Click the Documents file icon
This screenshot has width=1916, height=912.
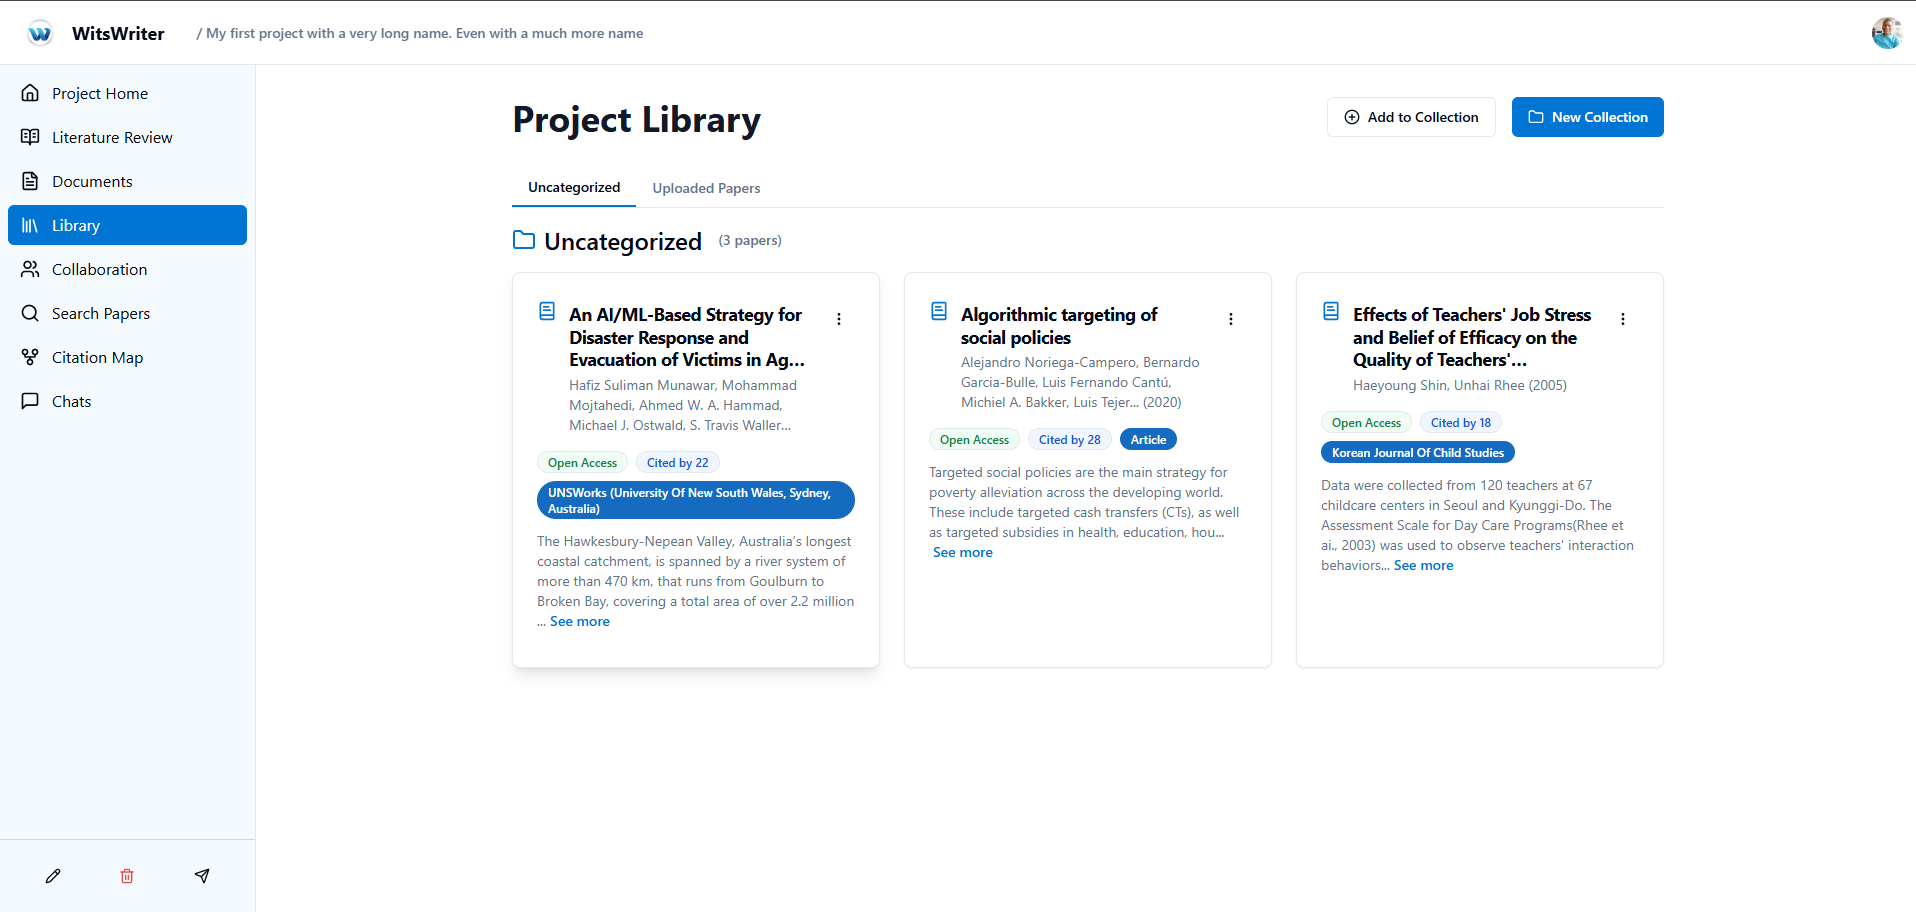click(31, 181)
